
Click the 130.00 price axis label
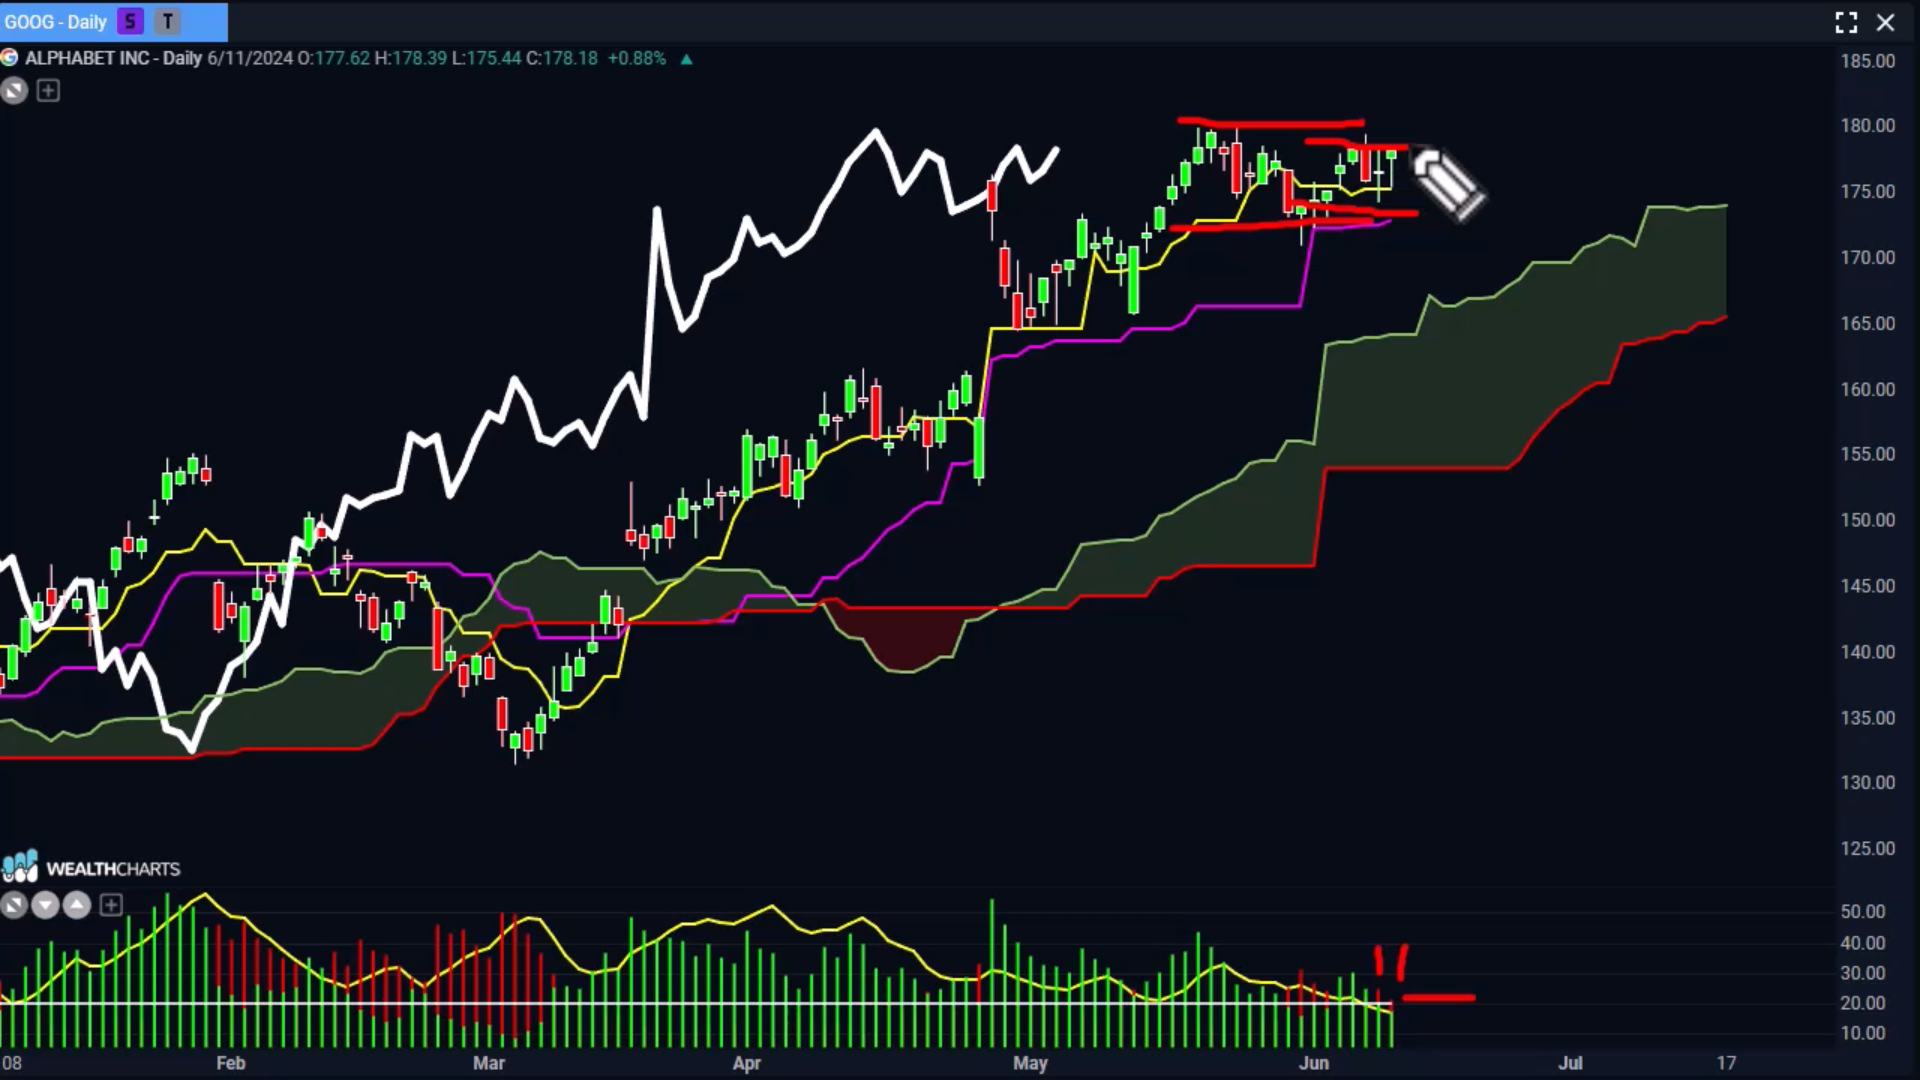click(x=1867, y=783)
